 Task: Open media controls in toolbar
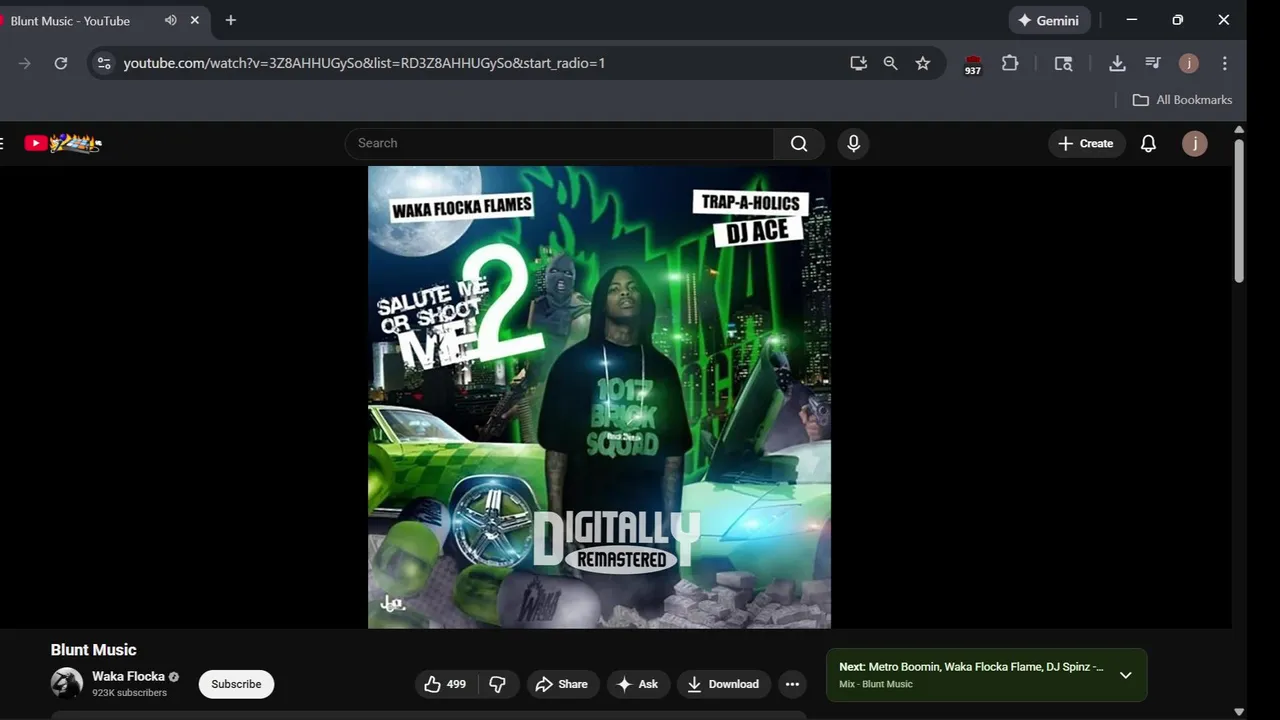coord(1153,63)
